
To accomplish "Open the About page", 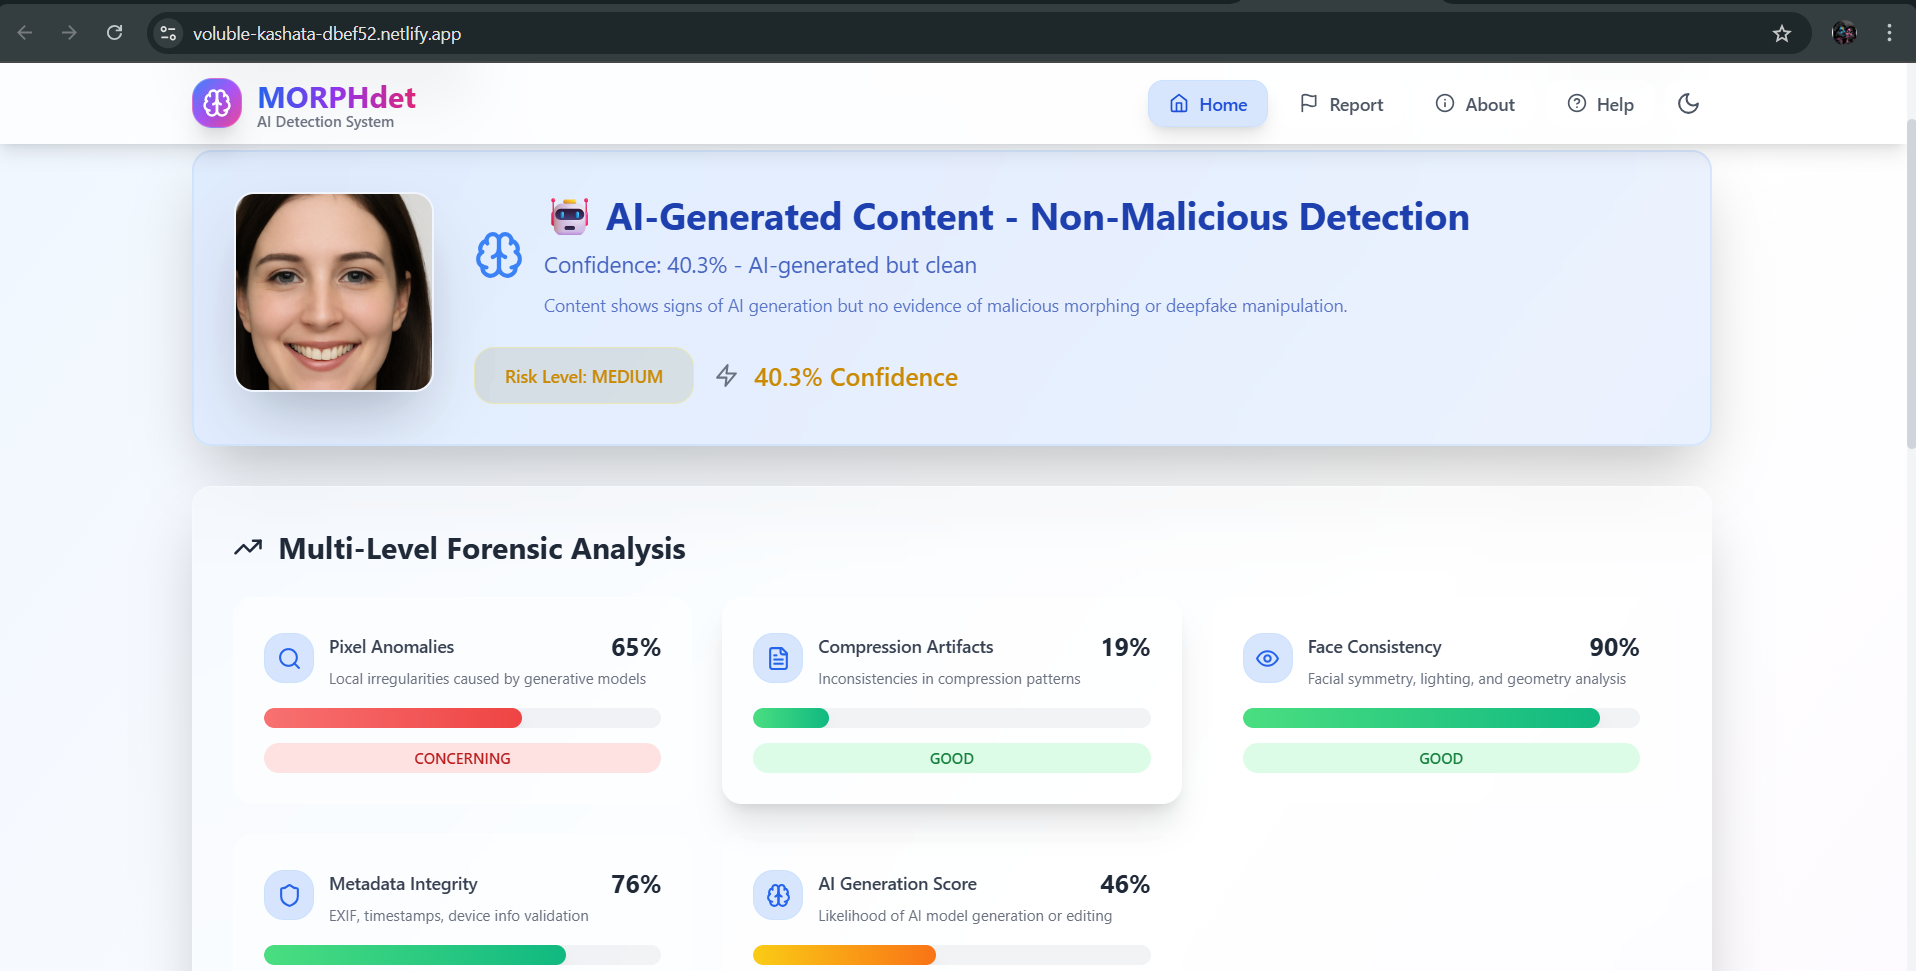I will coord(1475,103).
